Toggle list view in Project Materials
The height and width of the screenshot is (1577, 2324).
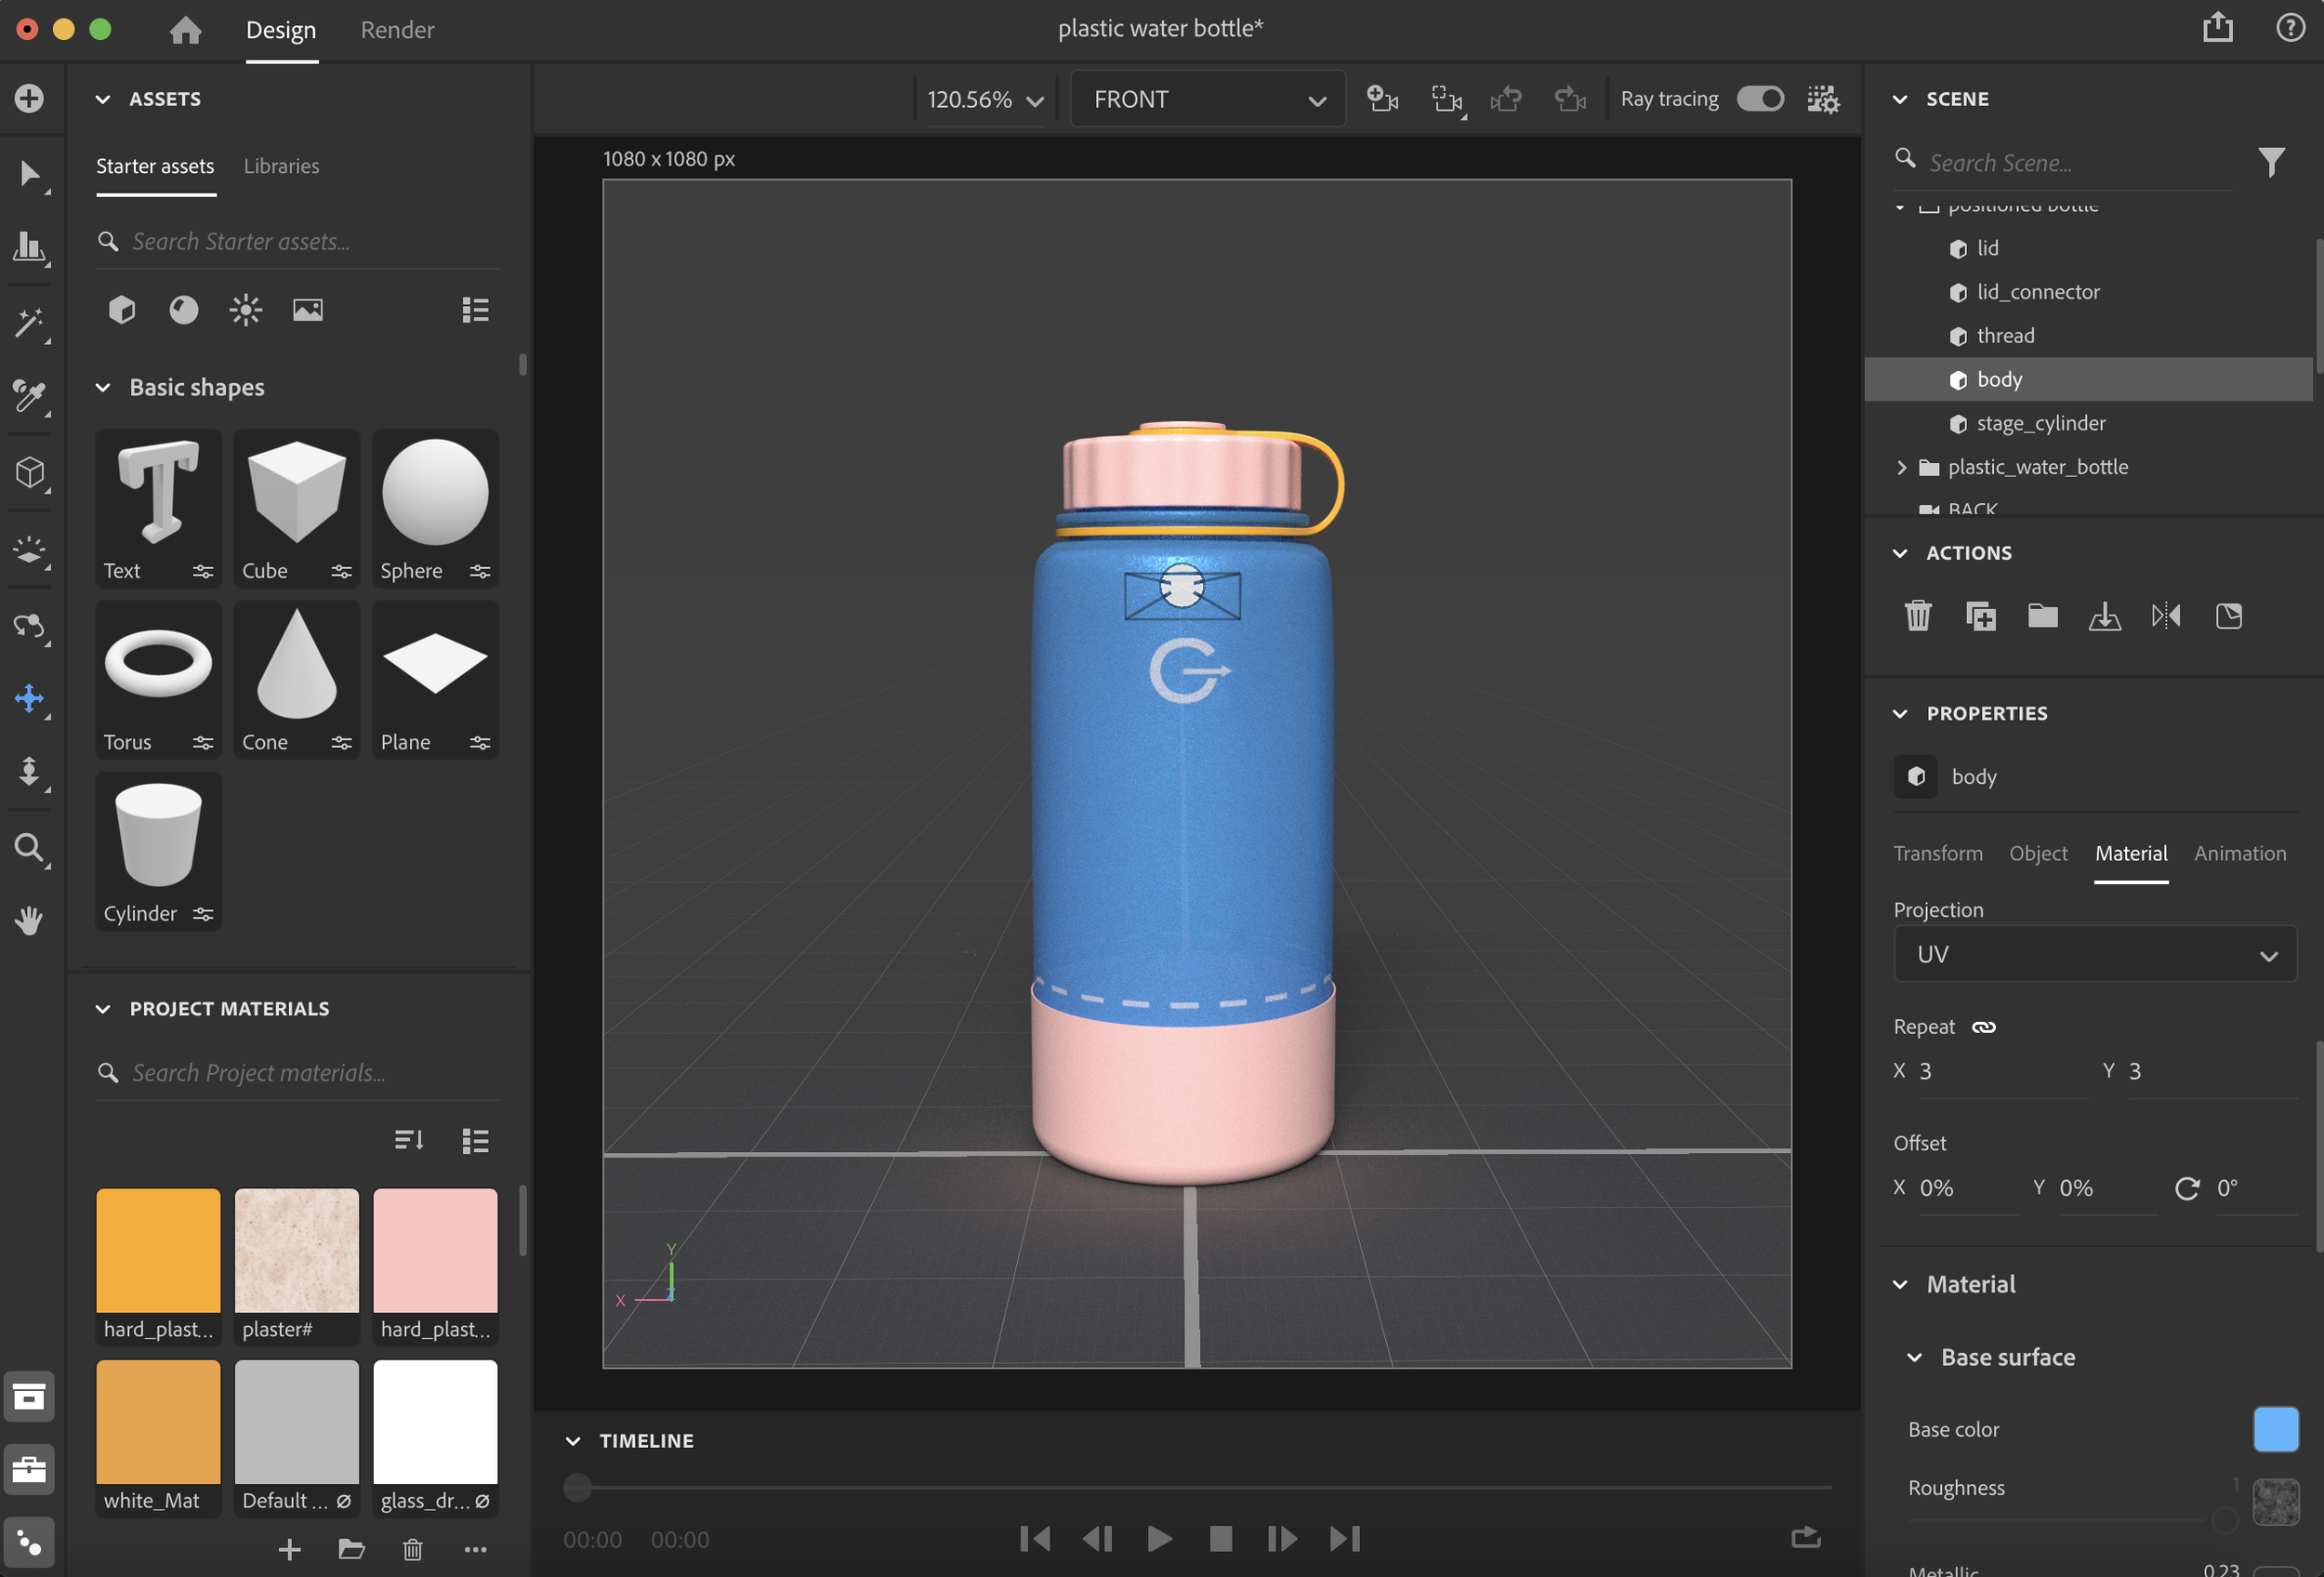coord(475,1141)
